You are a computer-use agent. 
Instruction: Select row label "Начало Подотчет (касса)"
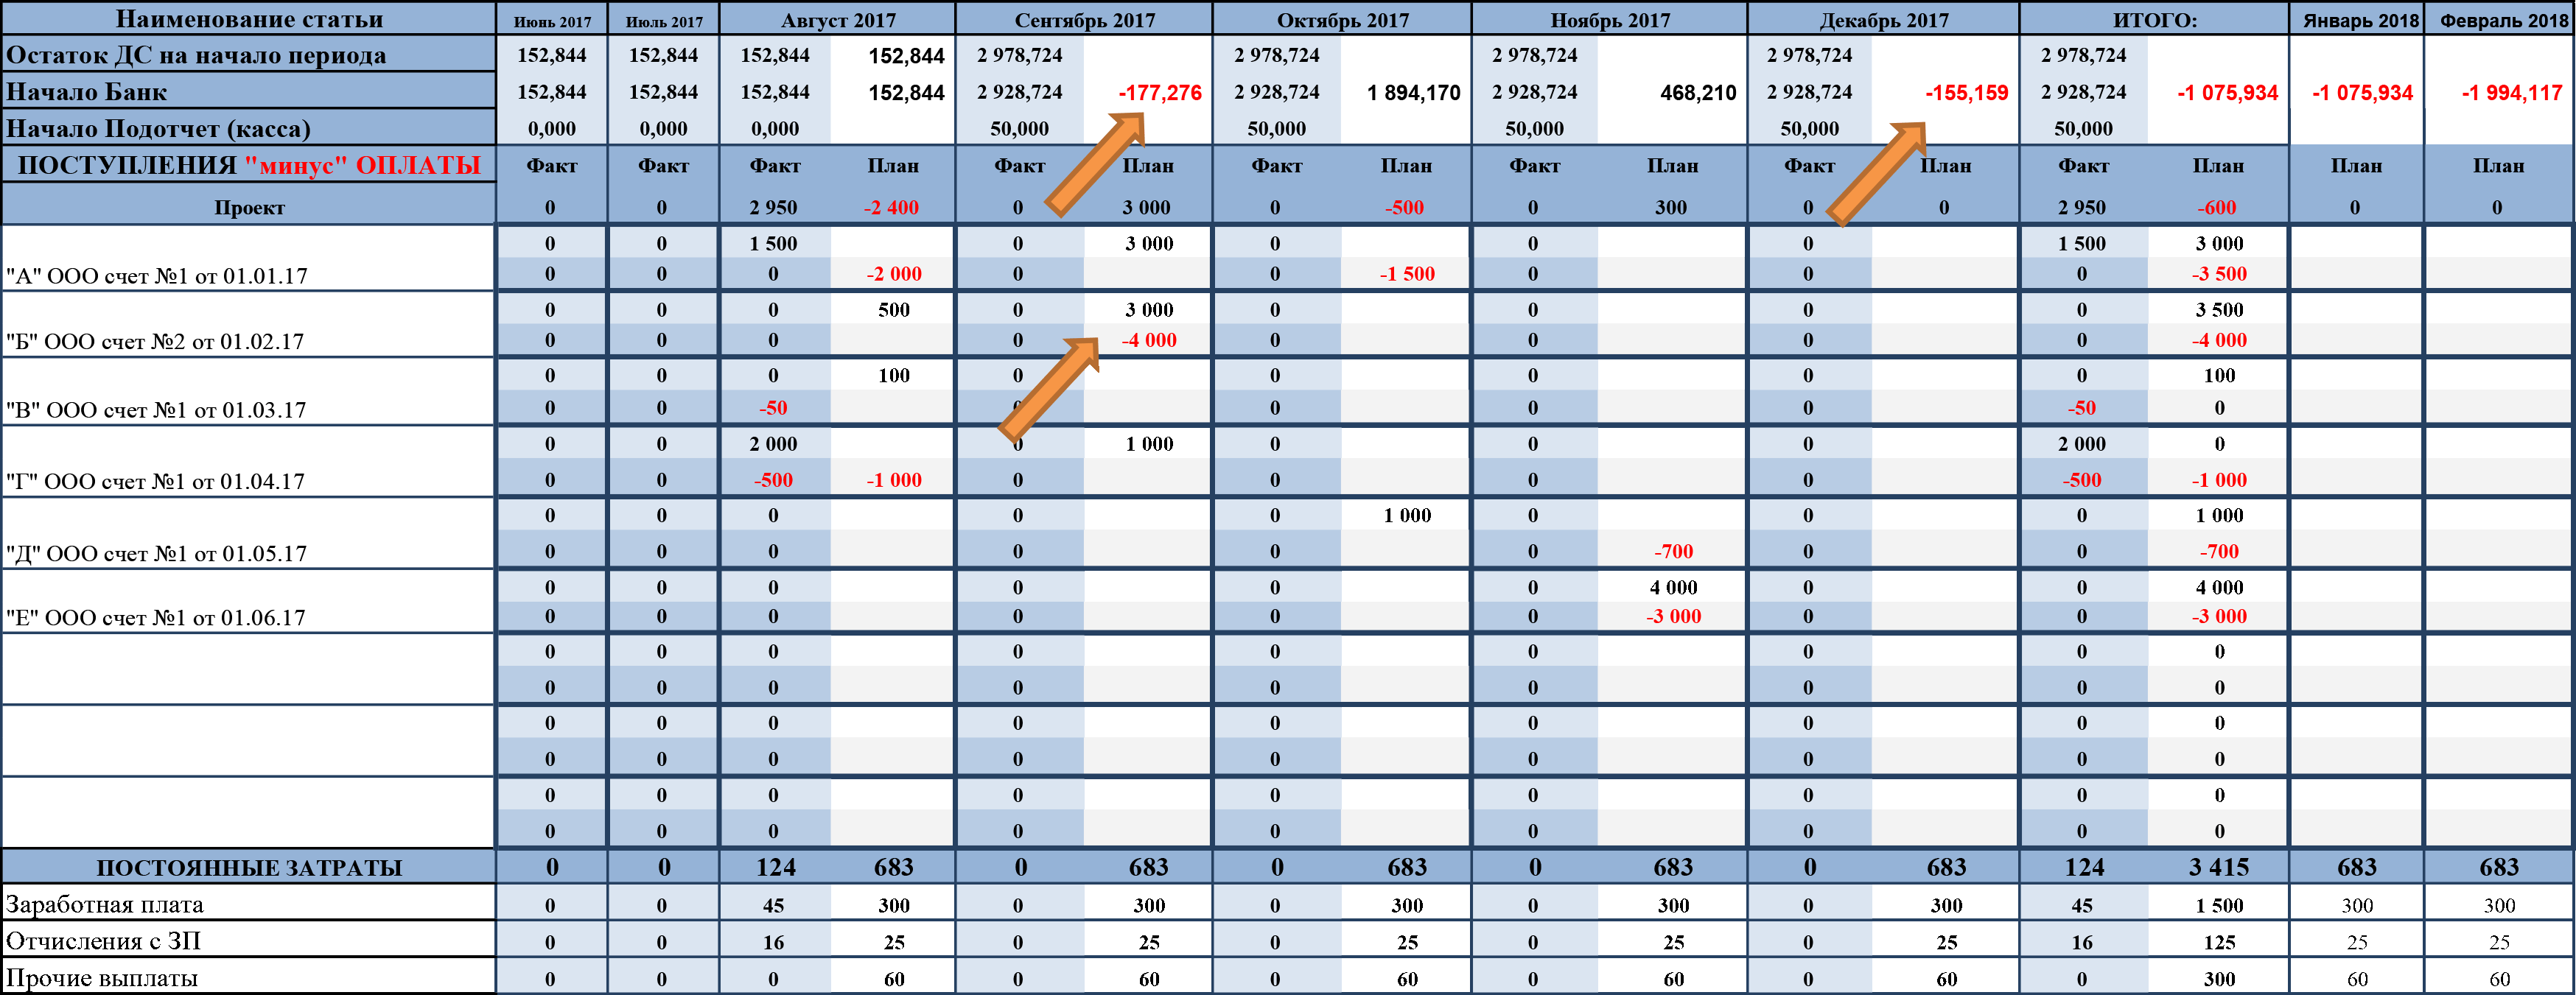point(248,128)
